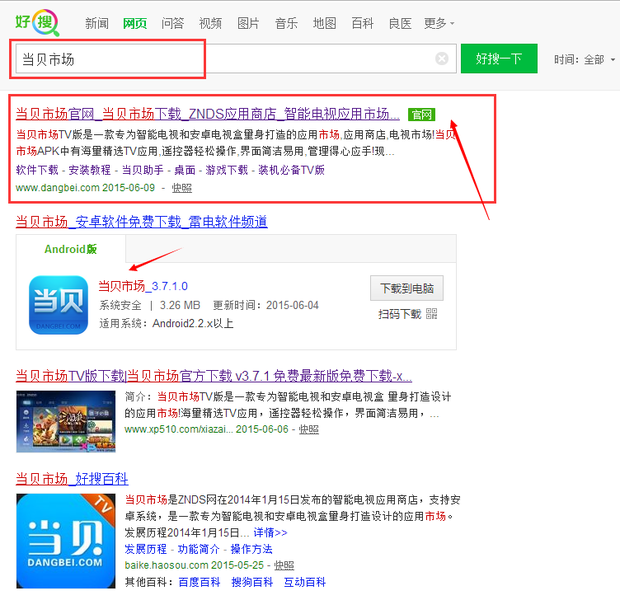The width and height of the screenshot is (620, 600).
Task: Clear search text with the X icon
Action: (442, 59)
